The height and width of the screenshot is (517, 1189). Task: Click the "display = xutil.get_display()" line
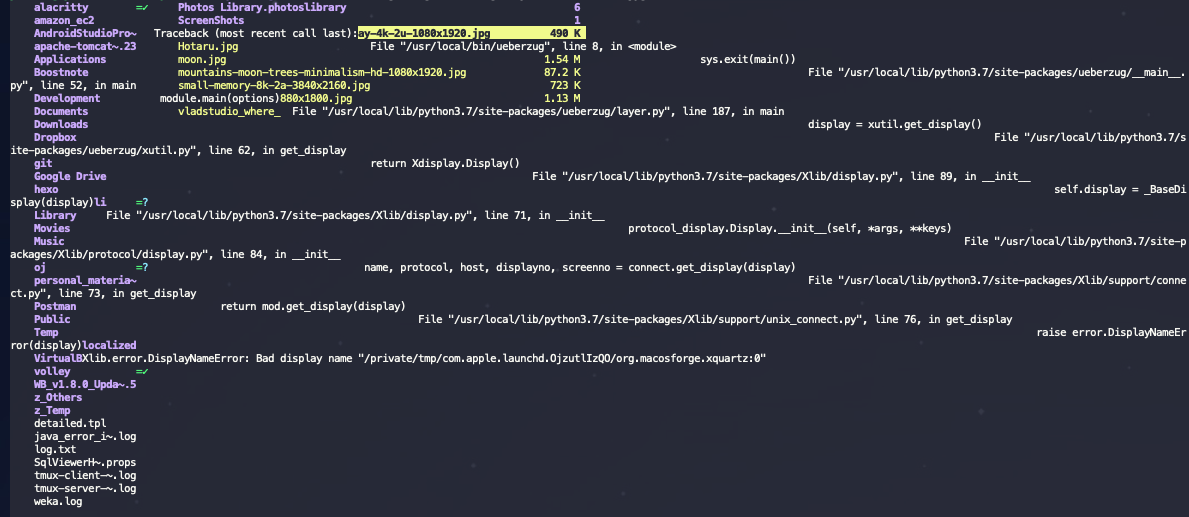click(x=895, y=124)
